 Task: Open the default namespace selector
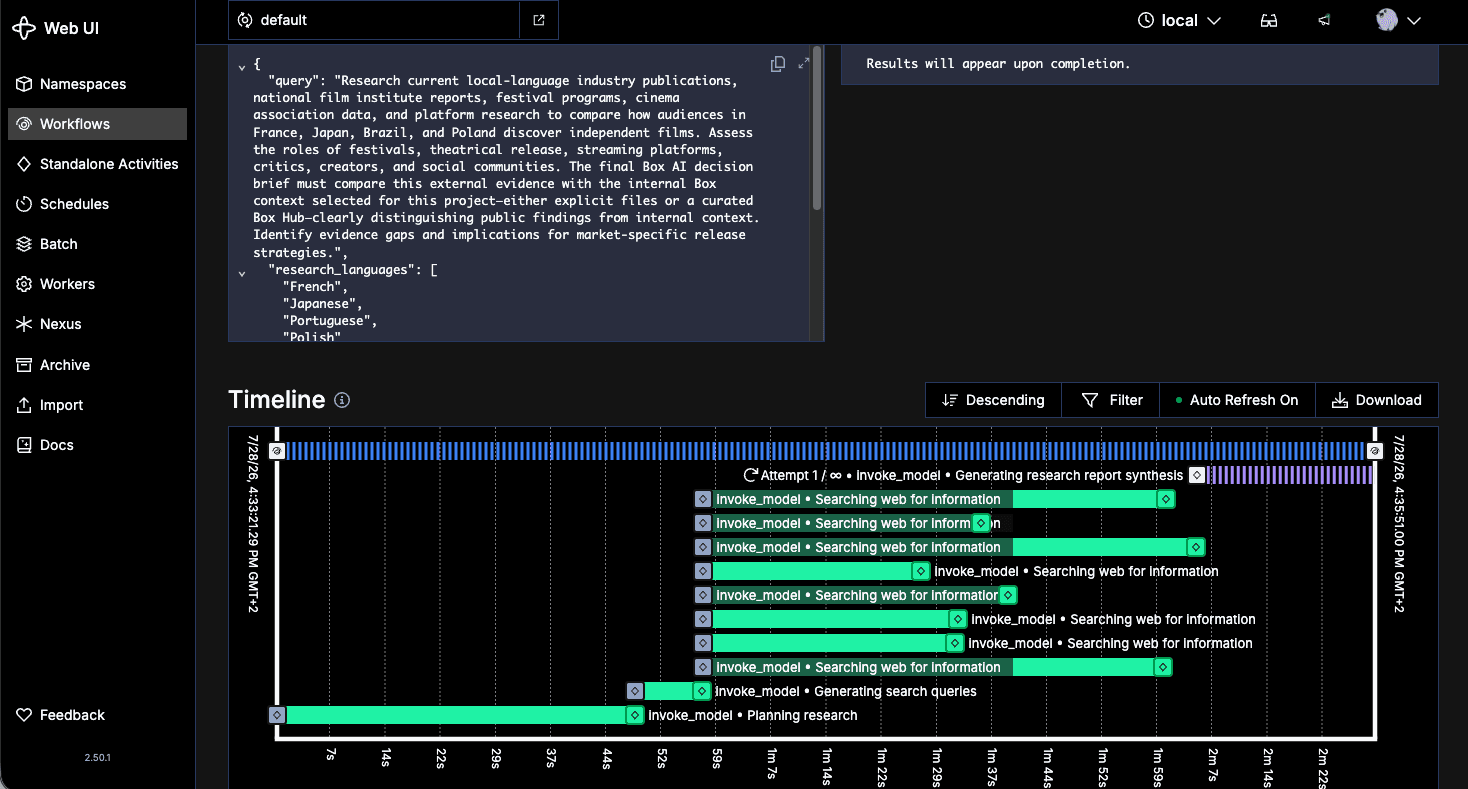tap(374, 20)
